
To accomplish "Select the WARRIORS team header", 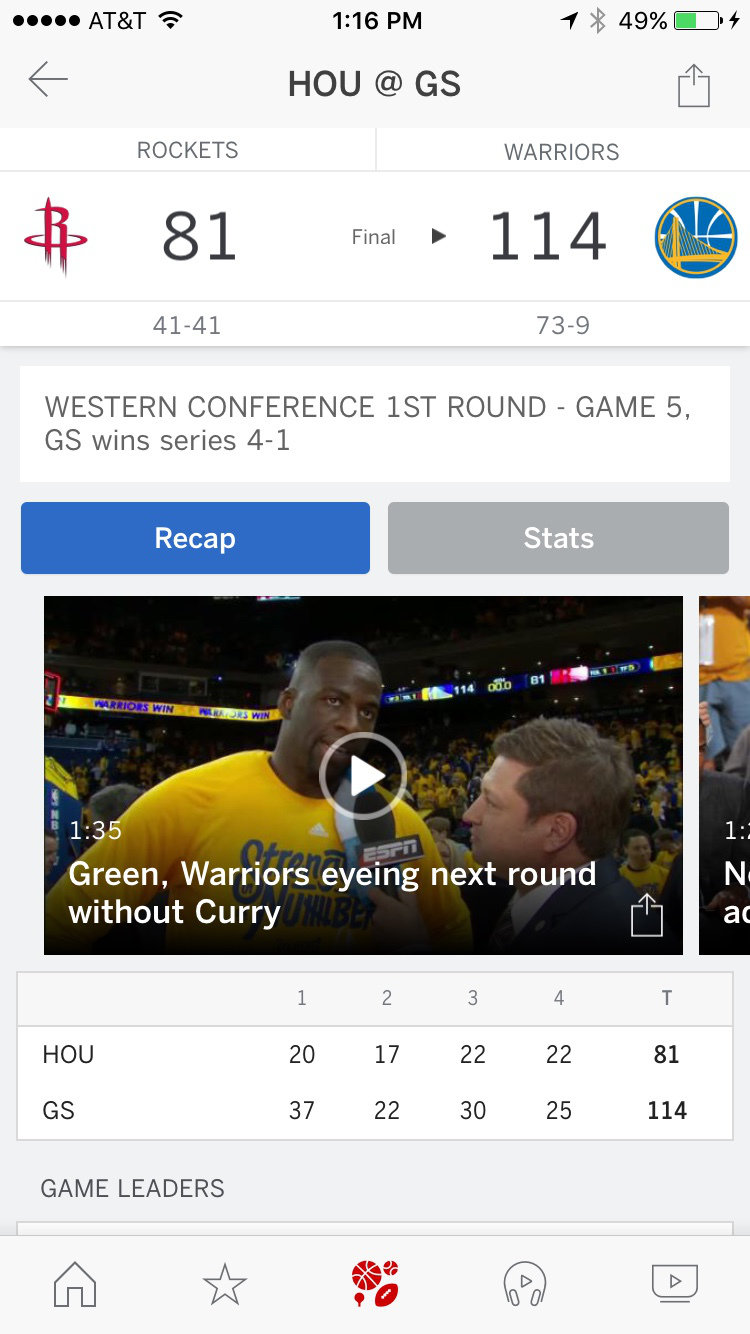I will click(562, 151).
